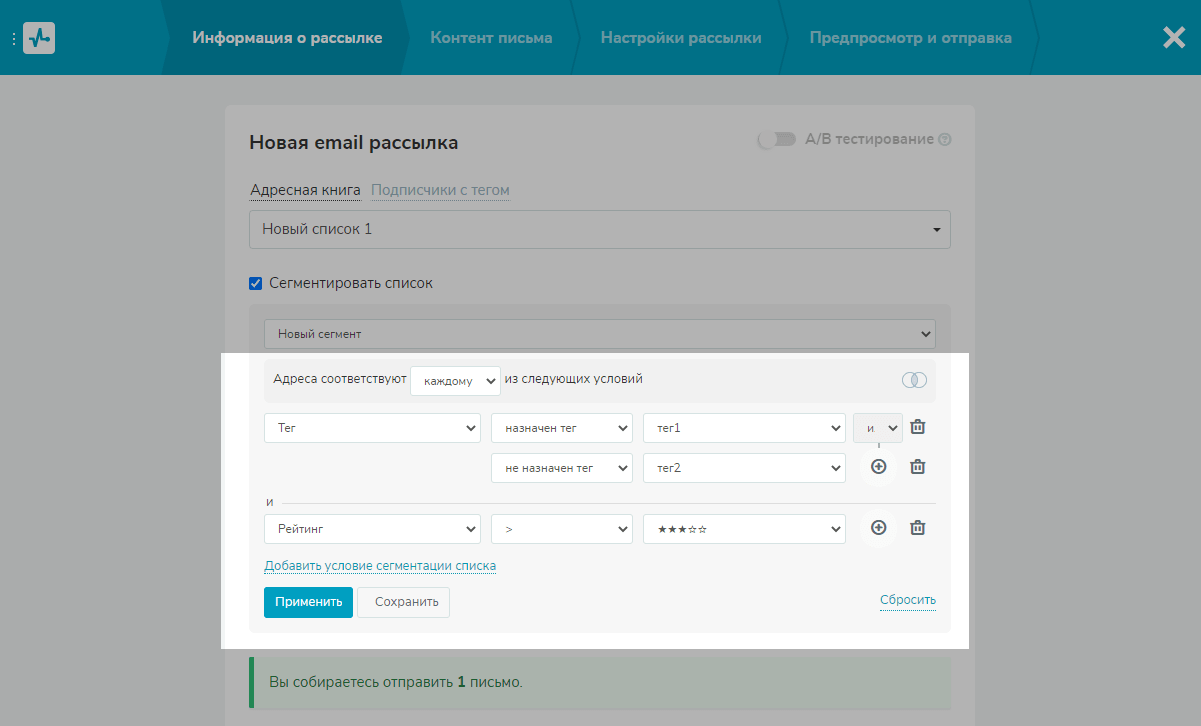The height and width of the screenshot is (726, 1201).
Task: Go to Контент письма step
Action: pos(491,38)
